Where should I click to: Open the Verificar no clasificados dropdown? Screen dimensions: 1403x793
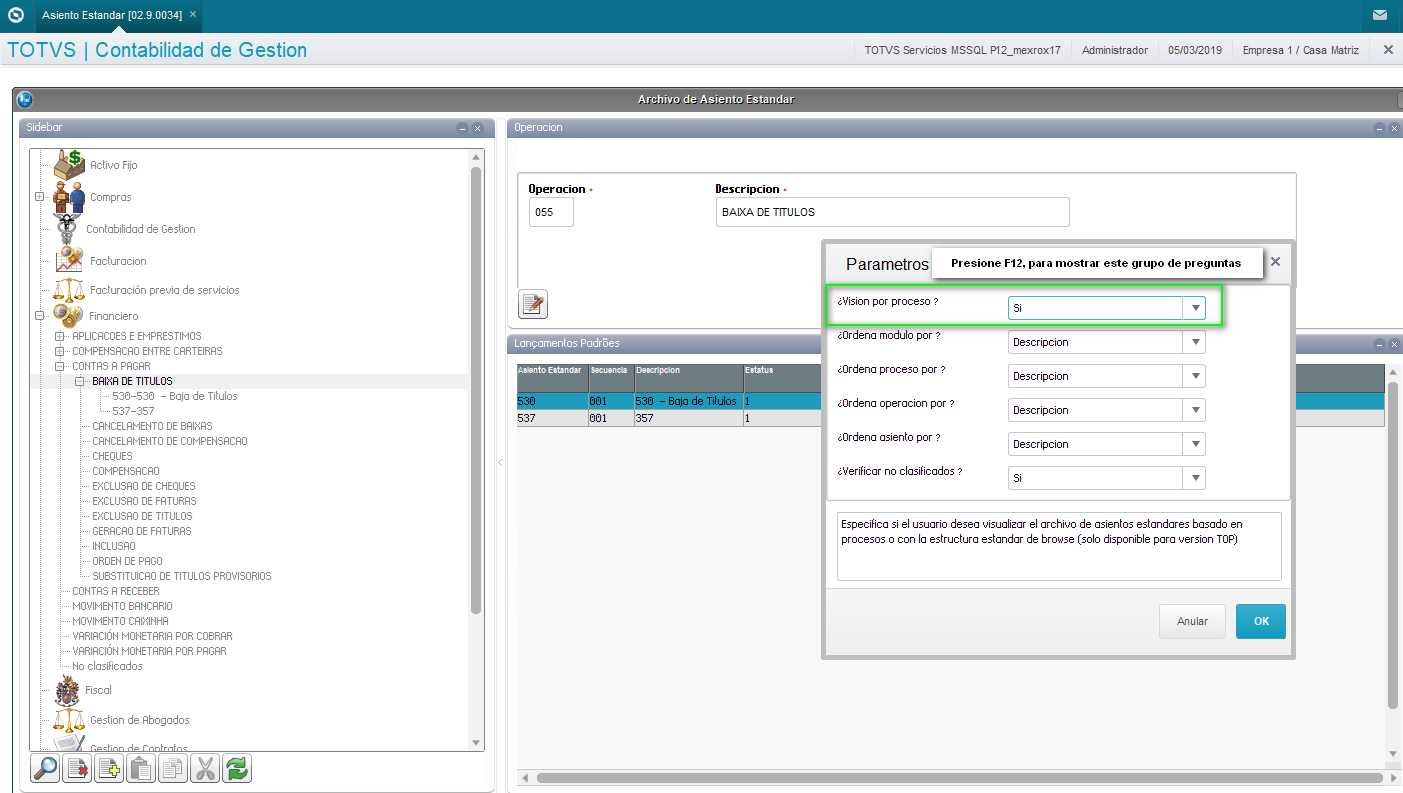click(x=1195, y=478)
